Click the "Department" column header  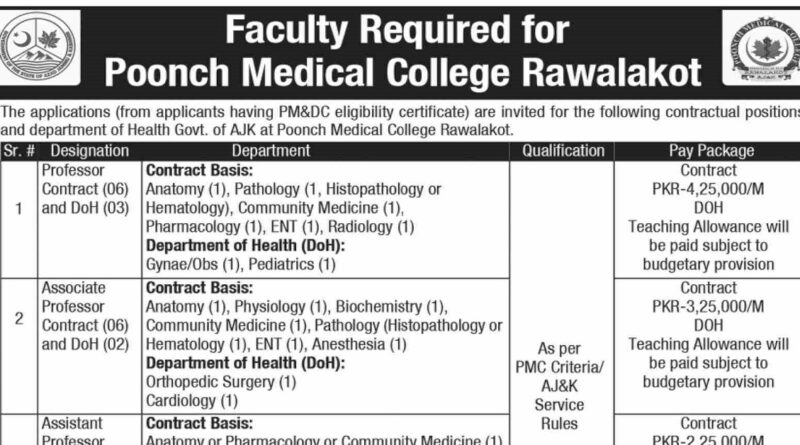[x=324, y=151]
